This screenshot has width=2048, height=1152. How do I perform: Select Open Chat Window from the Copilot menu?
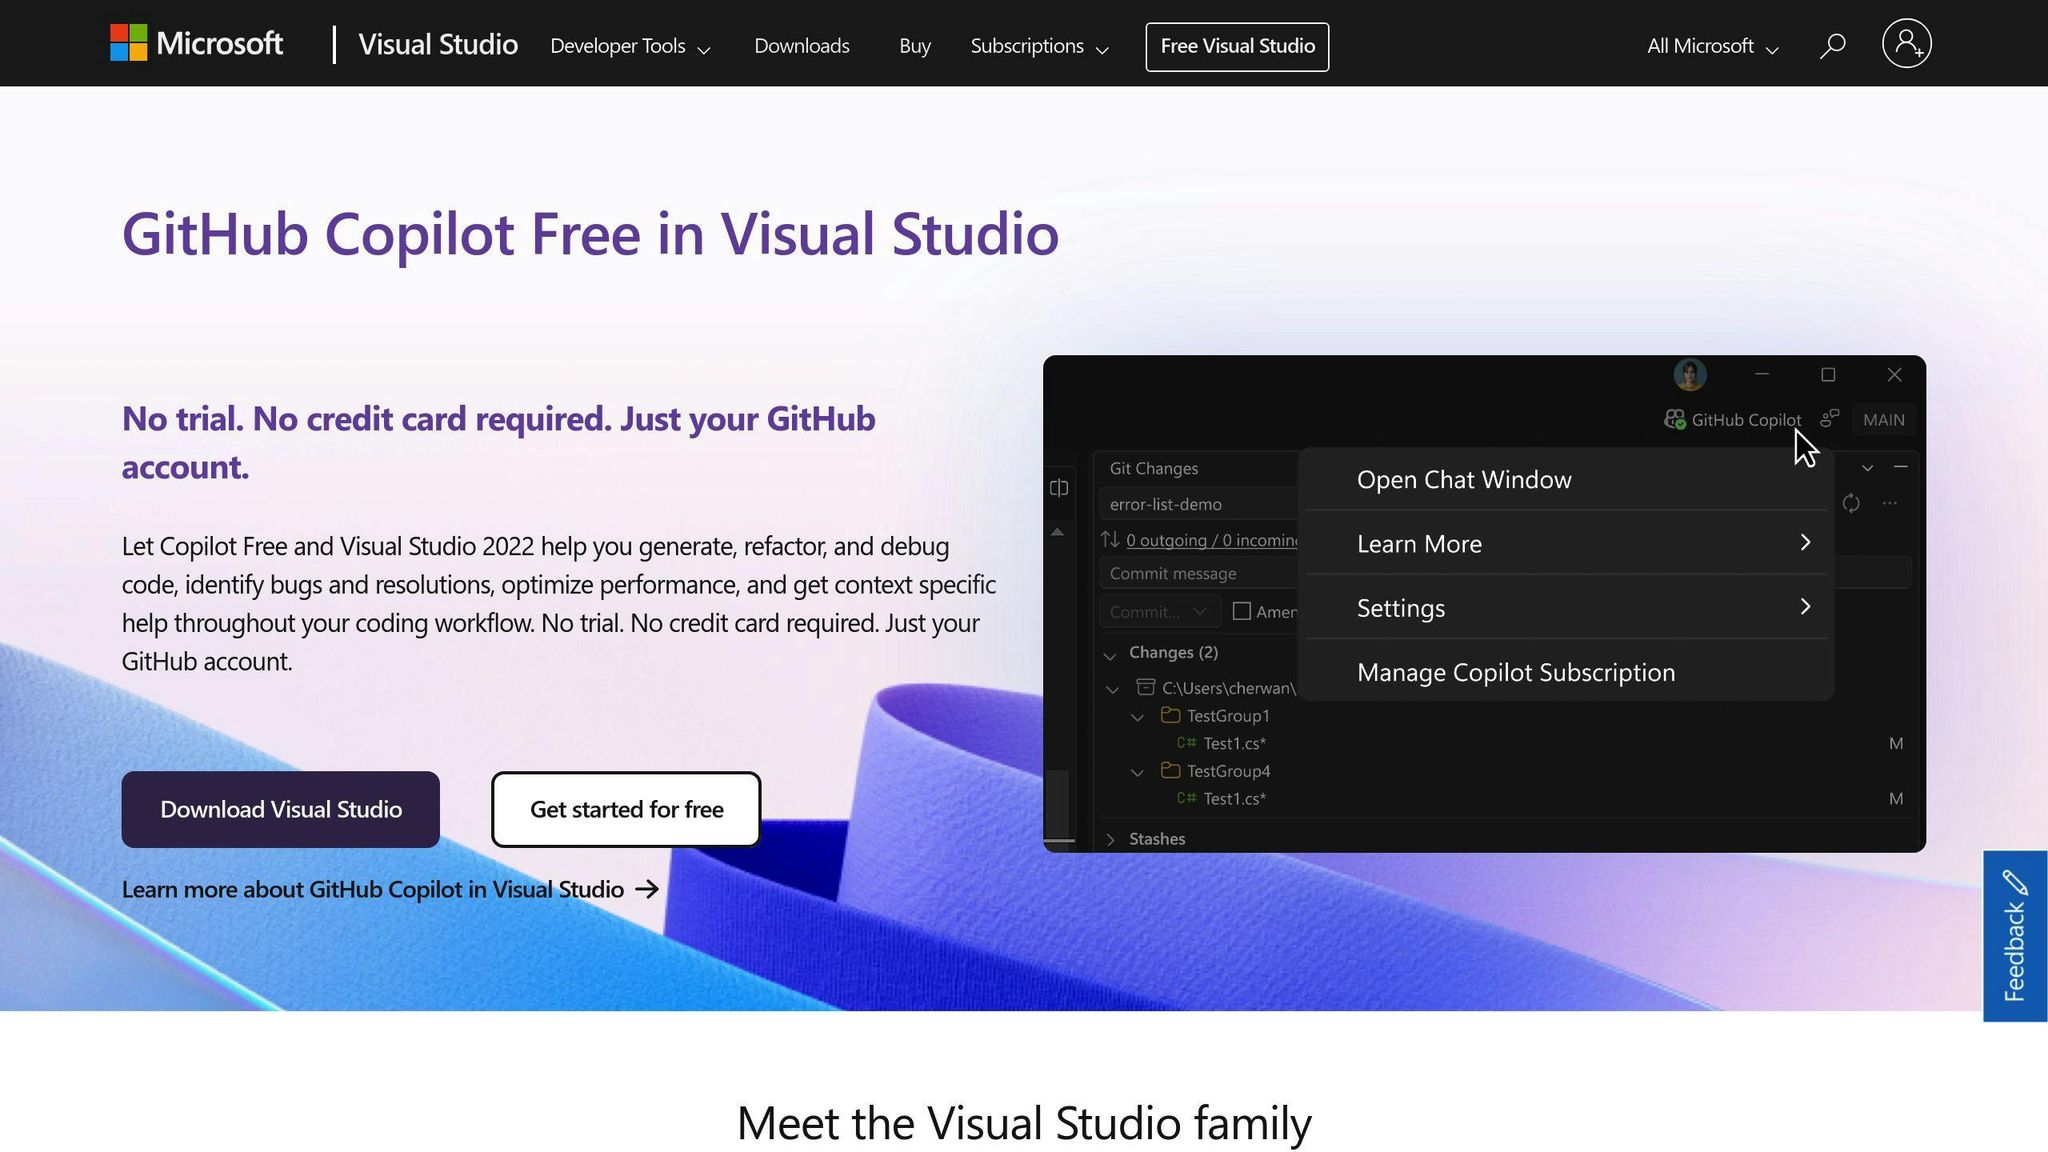point(1463,479)
